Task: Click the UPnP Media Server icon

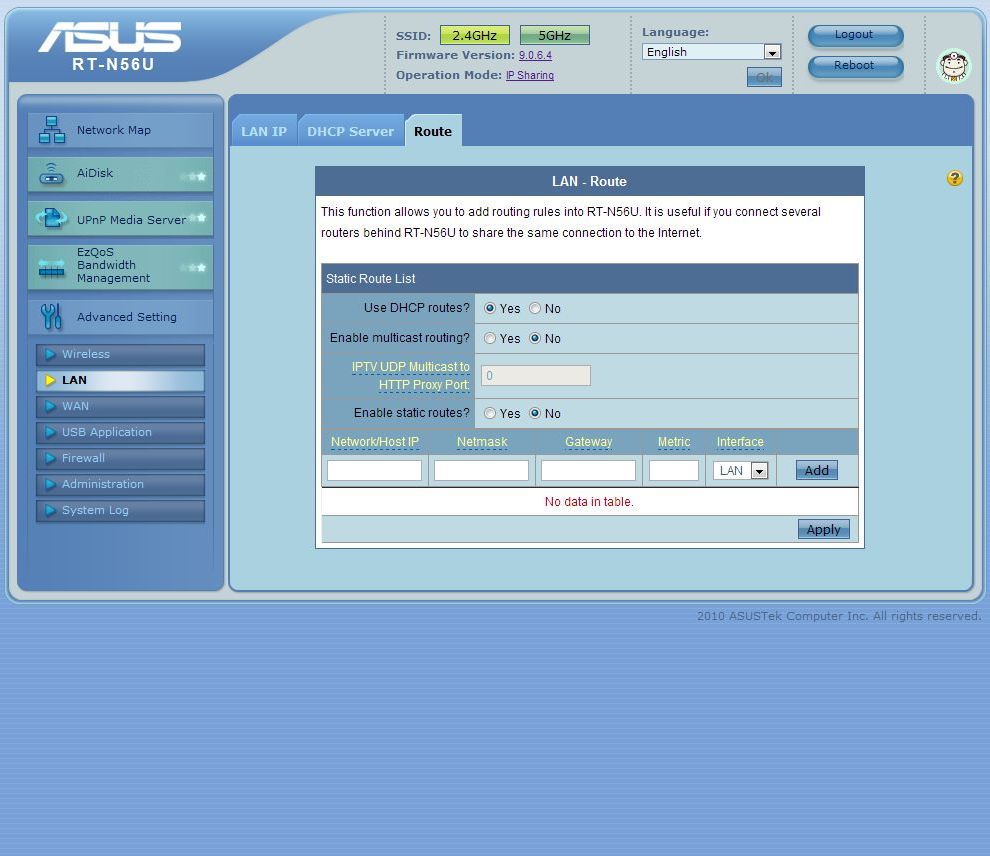Action: pyautogui.click(x=51, y=219)
